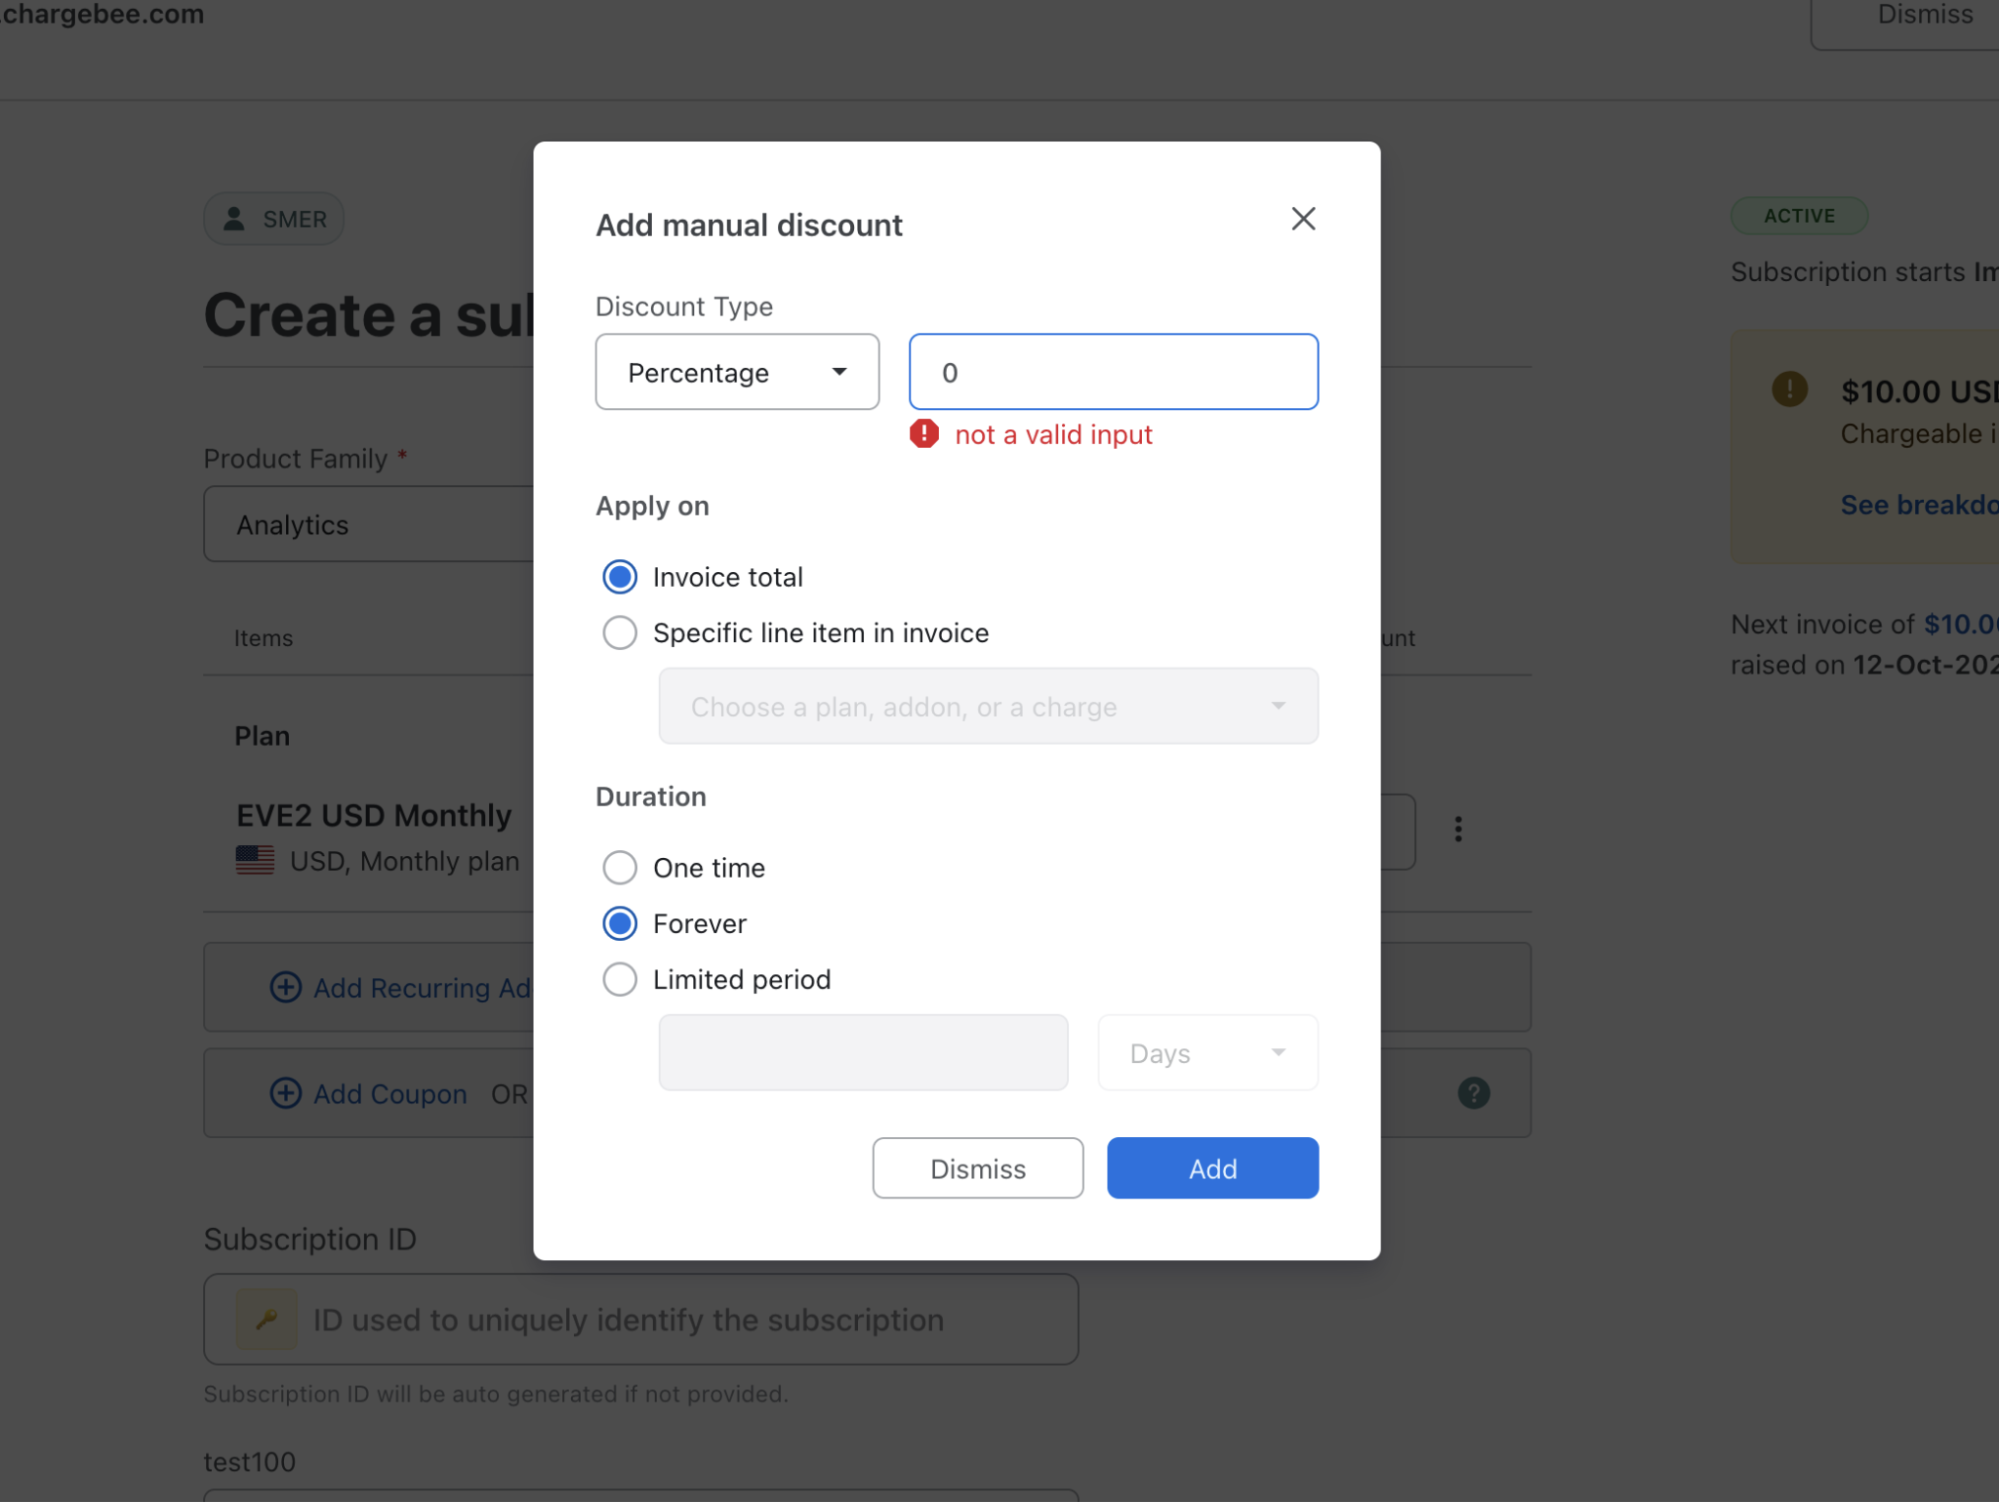The height and width of the screenshot is (1503, 1999).
Task: Open the Discount Type Percentage dropdown
Action: click(737, 372)
